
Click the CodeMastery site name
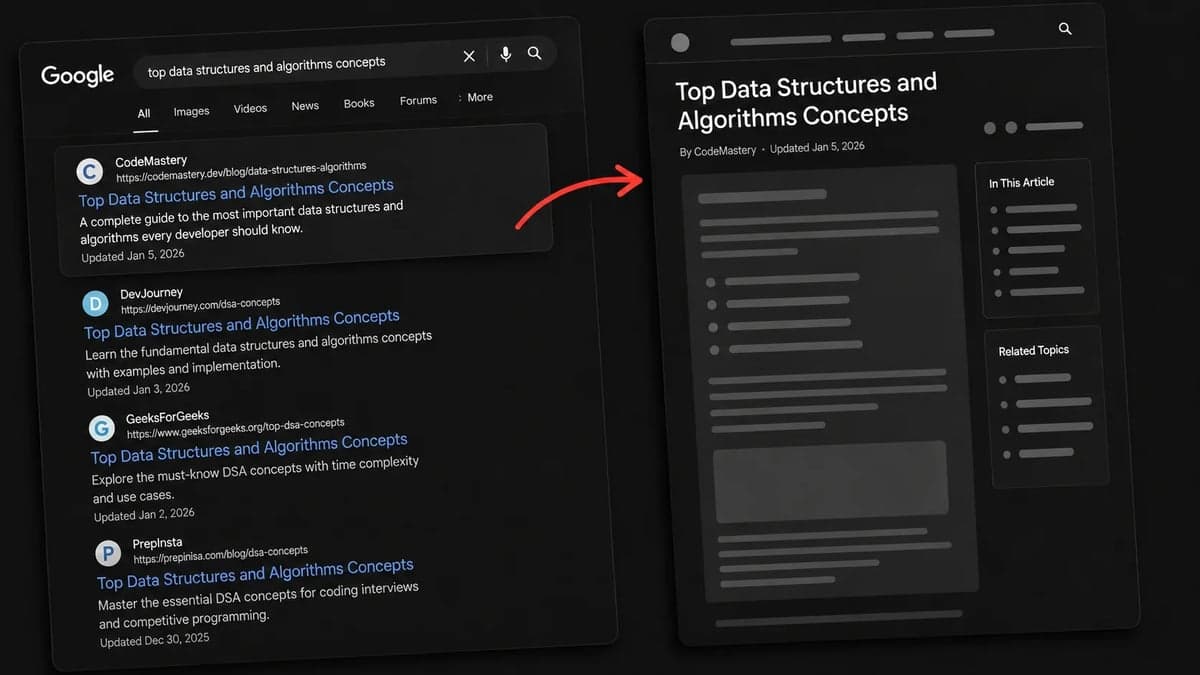[151, 161]
